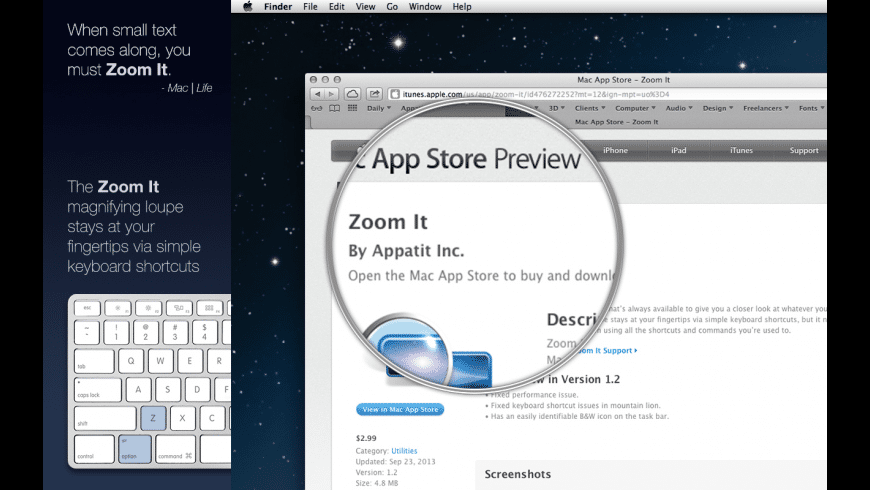Go to iTunes in Apple site navigation

click(741, 150)
